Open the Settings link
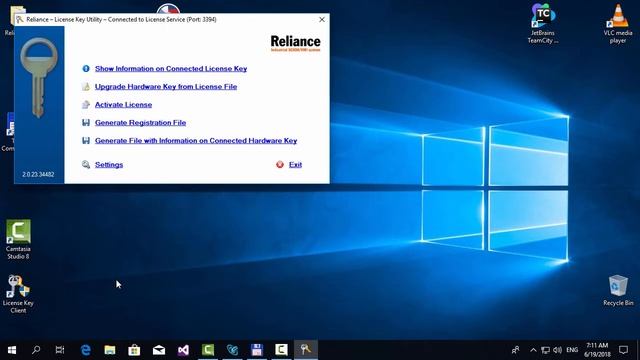Image resolution: width=640 pixels, height=360 pixels. click(x=109, y=164)
